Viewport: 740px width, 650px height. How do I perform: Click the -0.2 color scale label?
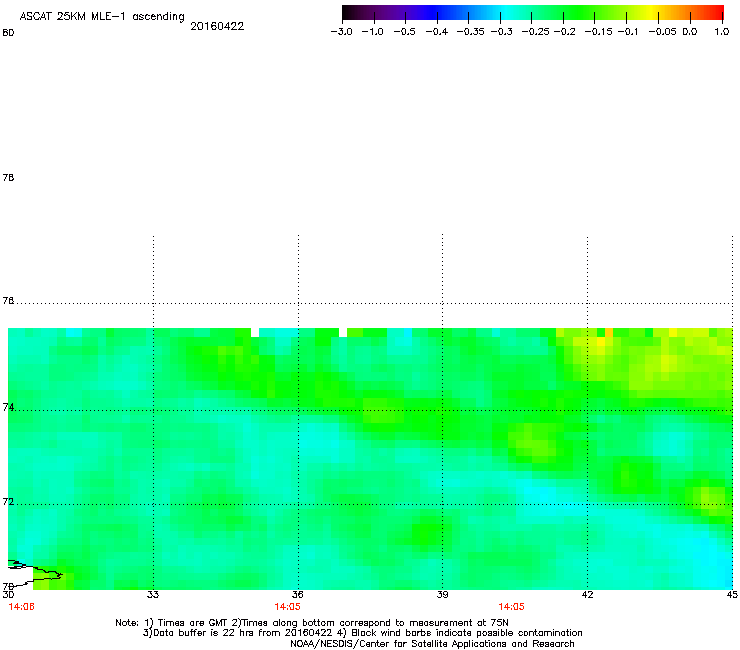coord(564,32)
